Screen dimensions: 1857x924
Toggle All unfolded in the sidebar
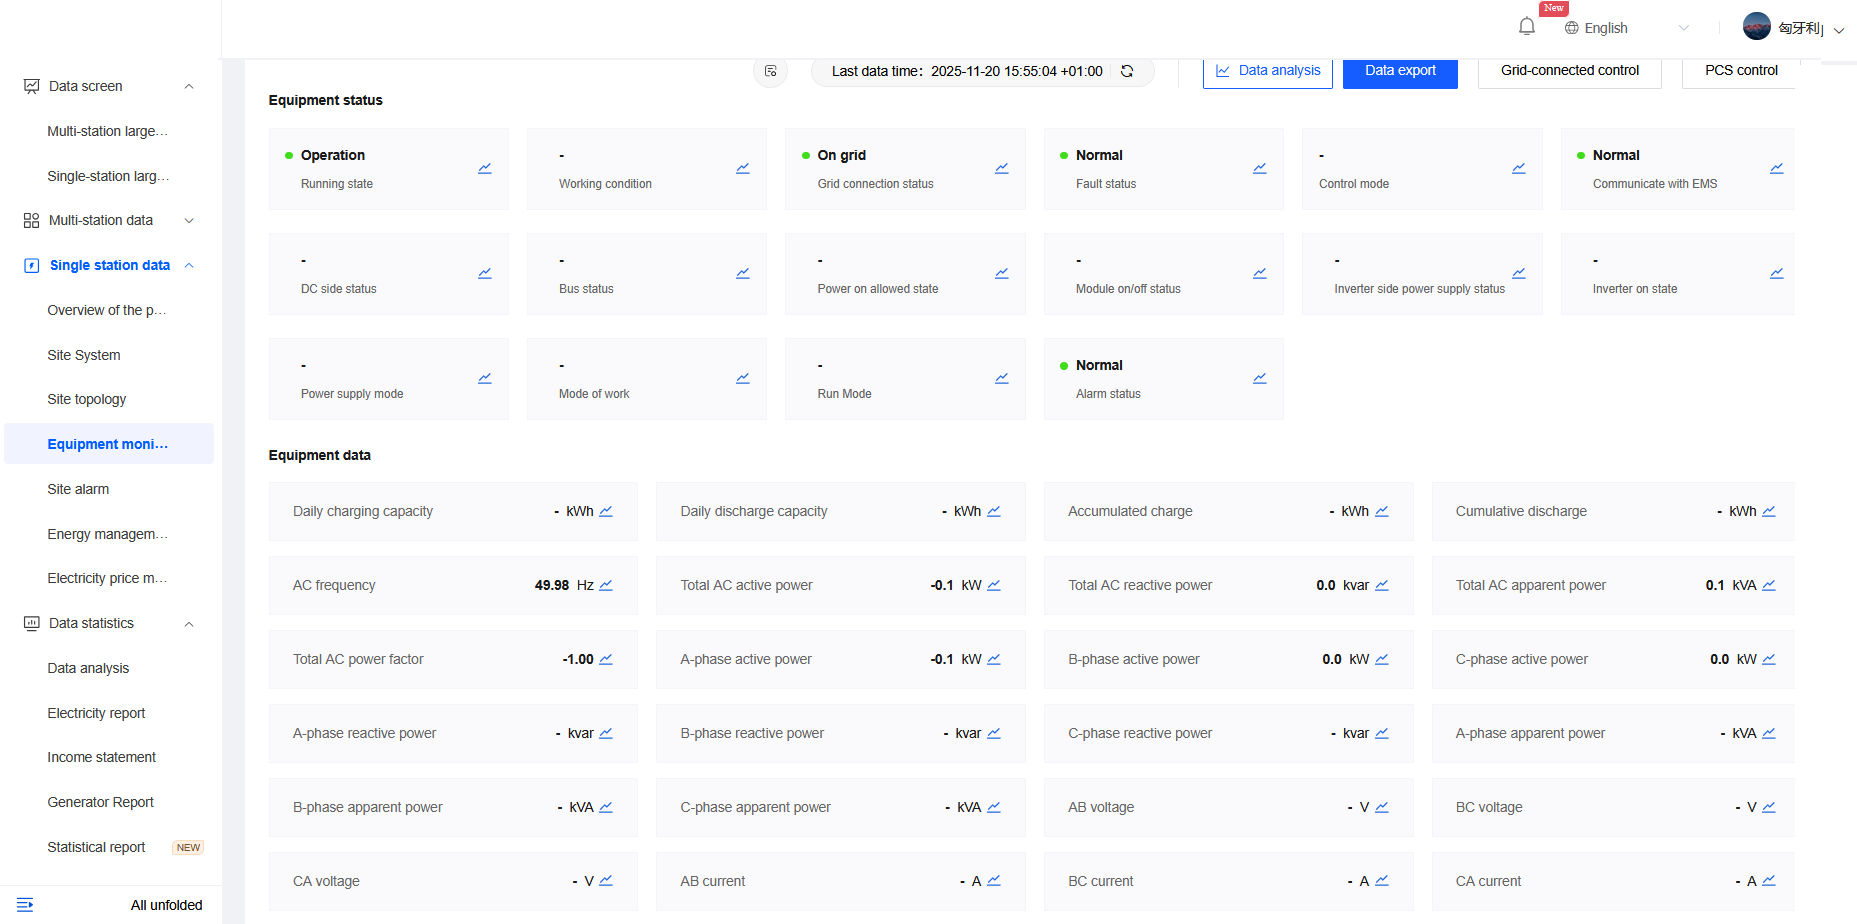pyautogui.click(x=166, y=905)
